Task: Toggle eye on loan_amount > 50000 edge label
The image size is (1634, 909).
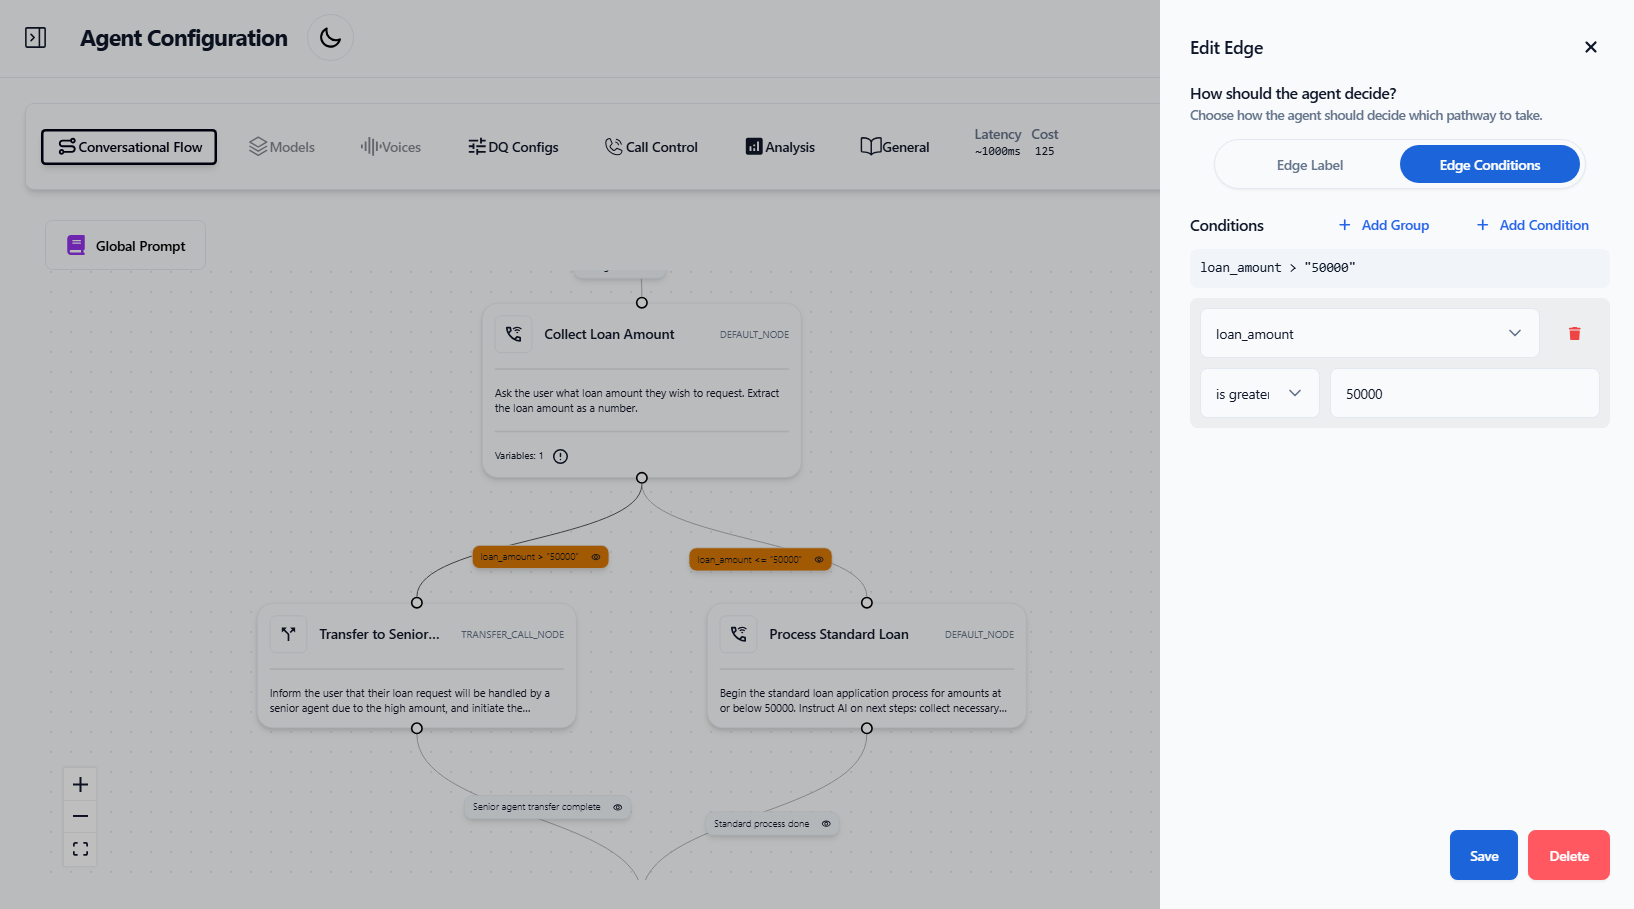Action: [x=596, y=557]
